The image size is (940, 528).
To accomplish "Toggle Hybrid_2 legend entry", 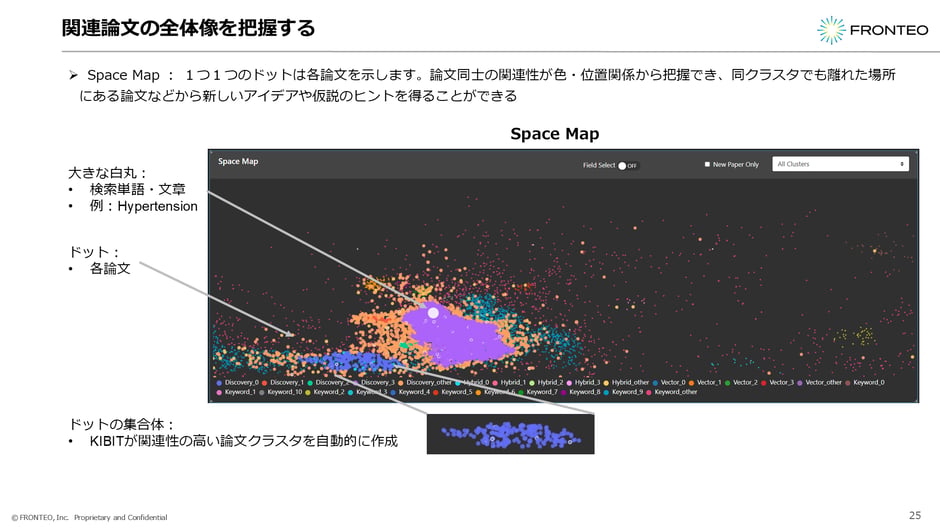I will pos(546,382).
